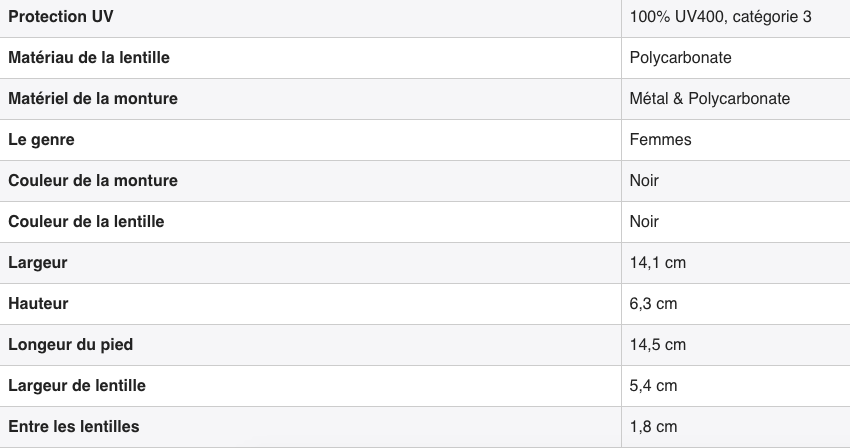
Task: Select "Noir" in the frame color row
Action: [644, 181]
